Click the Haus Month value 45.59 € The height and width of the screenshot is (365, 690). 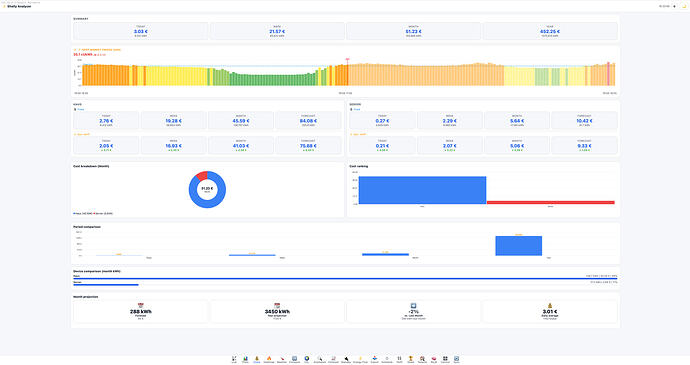pyautogui.click(x=241, y=121)
